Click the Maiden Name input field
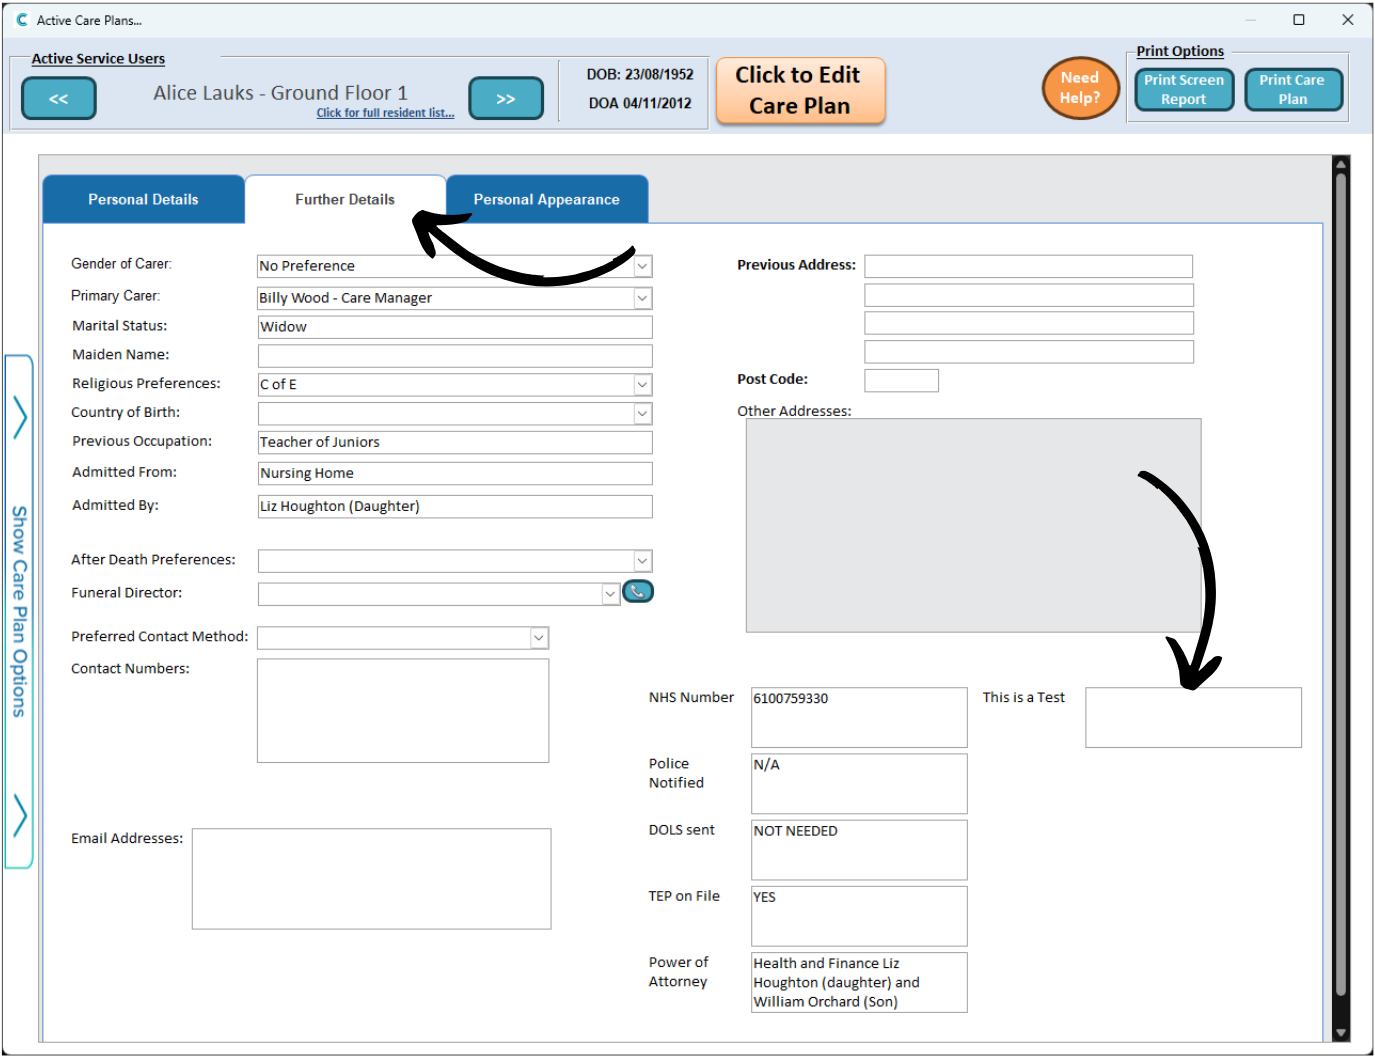Image resolution: width=1375 pixels, height=1056 pixels. [454, 356]
